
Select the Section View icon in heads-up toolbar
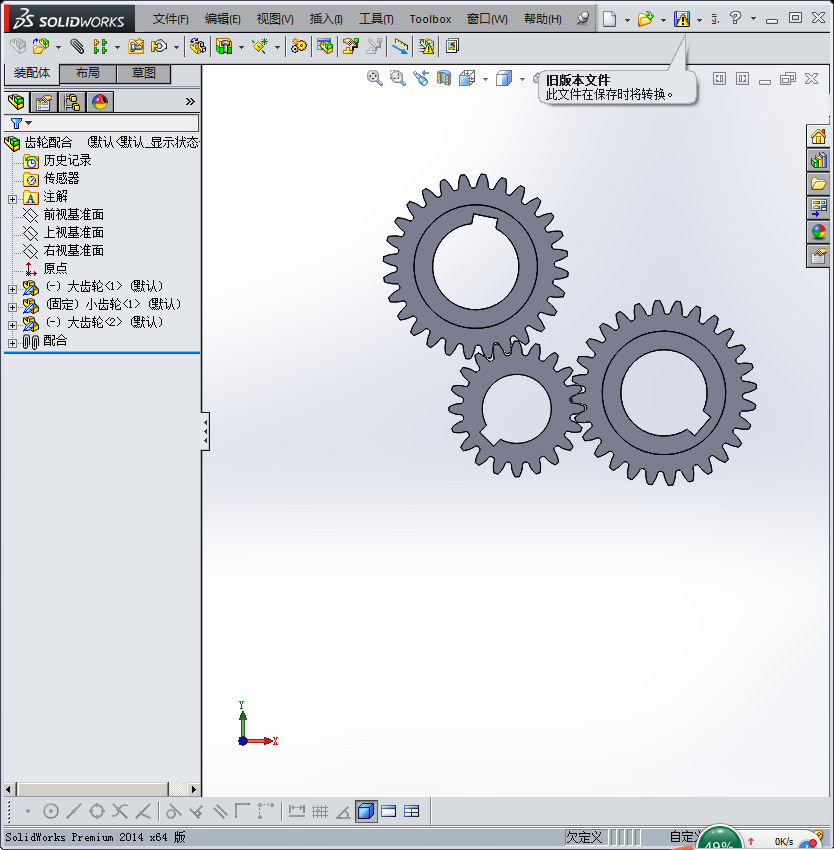(x=444, y=78)
